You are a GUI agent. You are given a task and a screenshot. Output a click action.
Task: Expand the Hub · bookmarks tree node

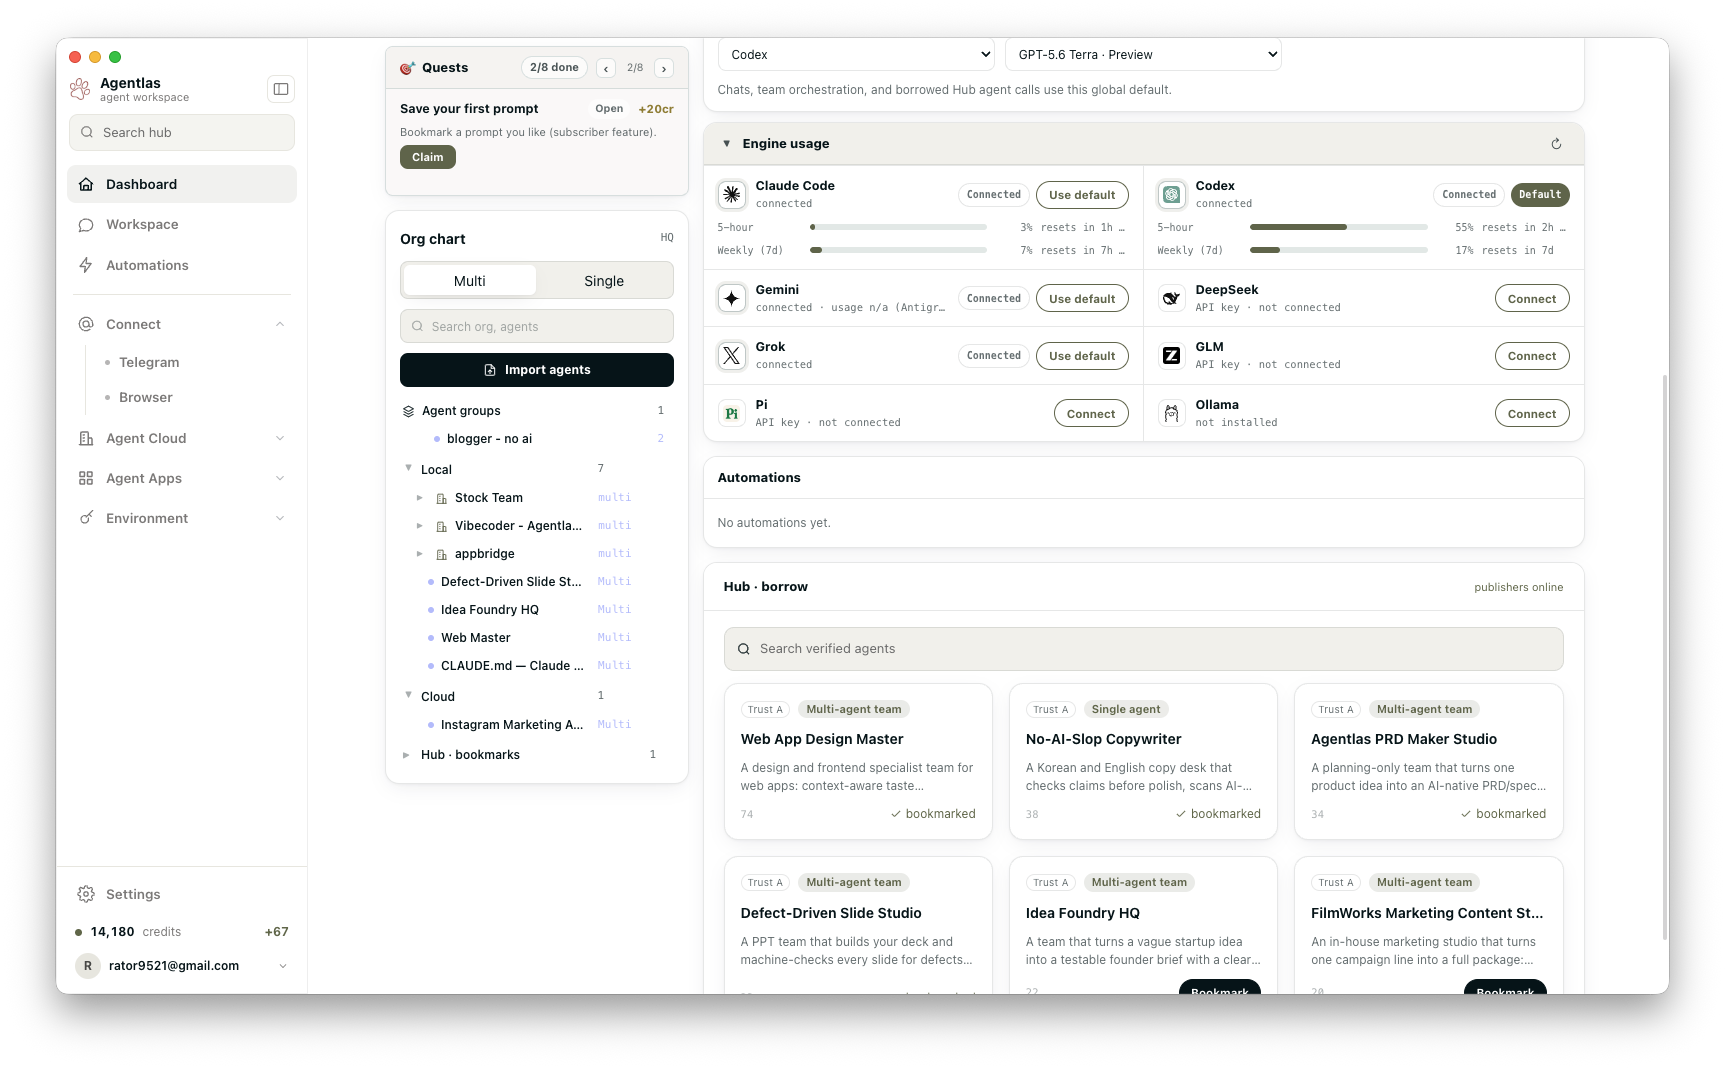click(405, 755)
